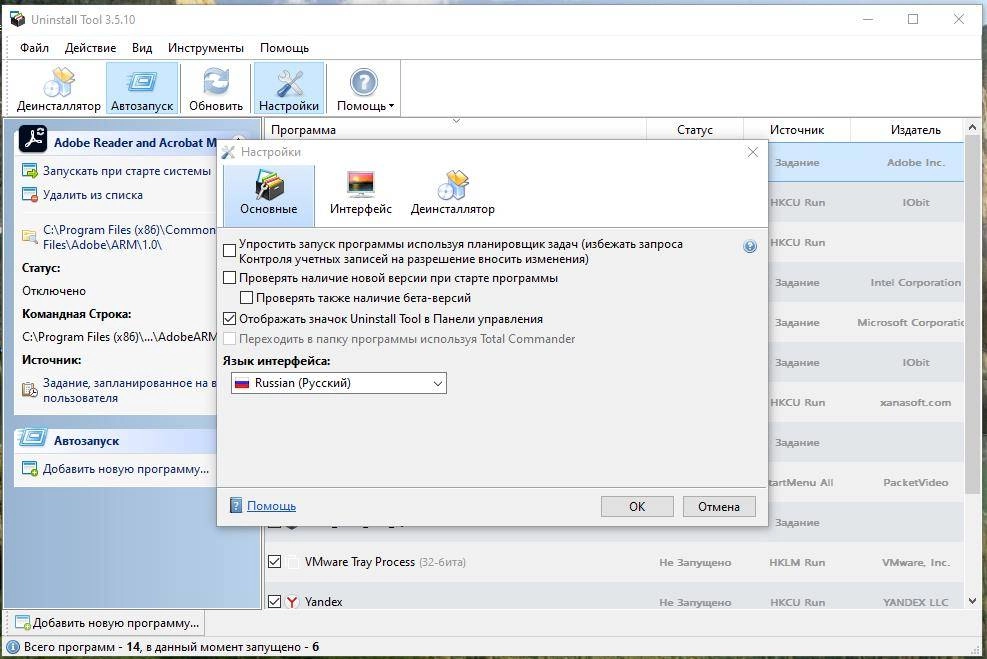This screenshot has width=987, height=659.
Task: Open Настройки from the main toolbar
Action: pos(289,89)
